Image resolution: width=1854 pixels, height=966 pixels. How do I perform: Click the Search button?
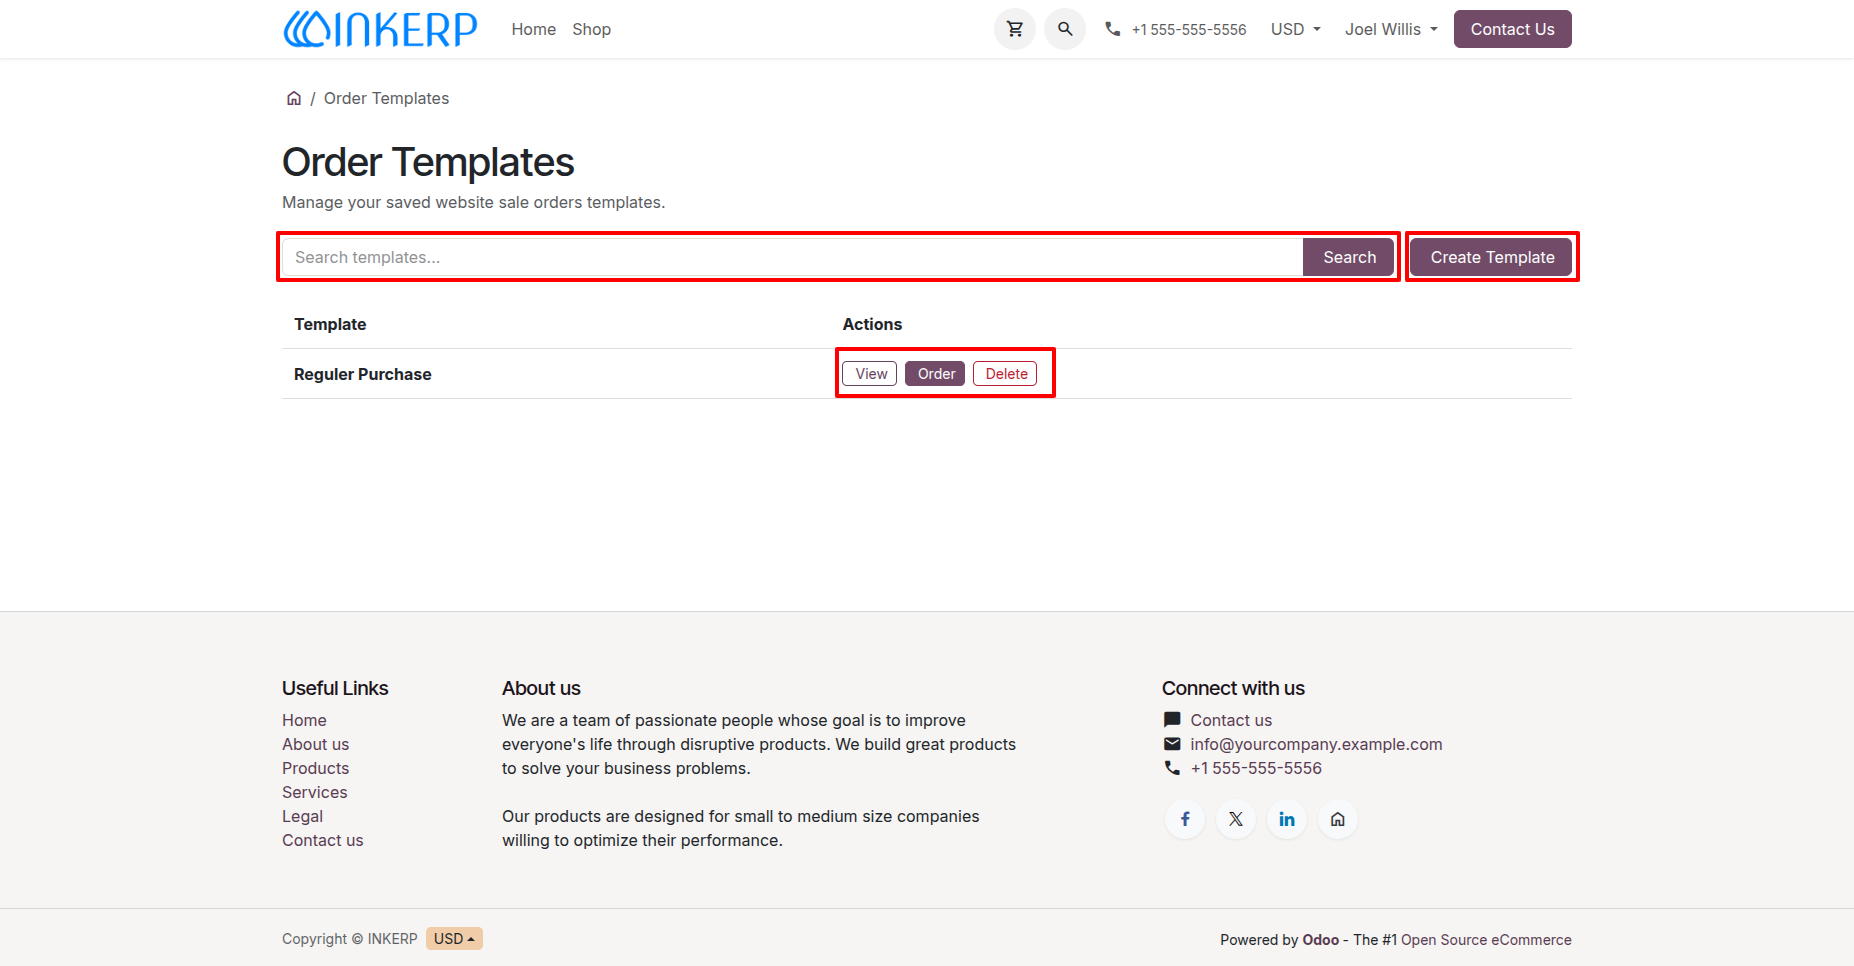[x=1349, y=257]
